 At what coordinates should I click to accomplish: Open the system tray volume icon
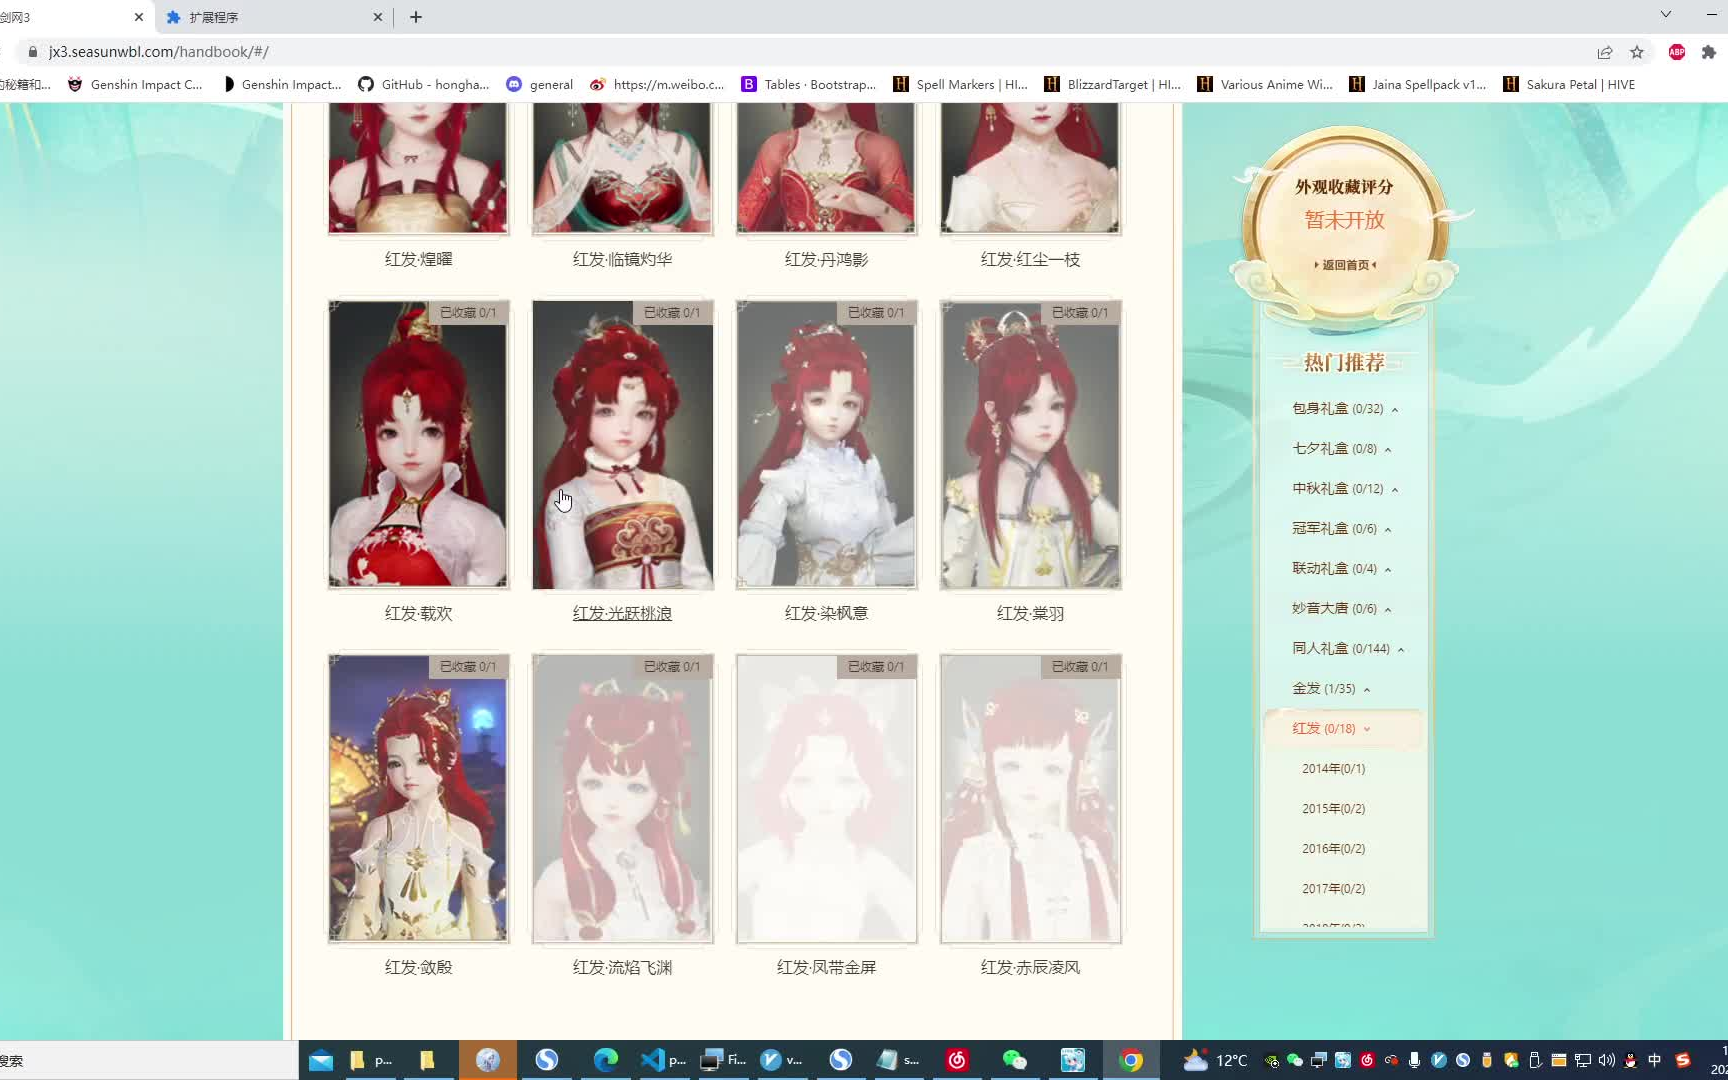1607,1061
